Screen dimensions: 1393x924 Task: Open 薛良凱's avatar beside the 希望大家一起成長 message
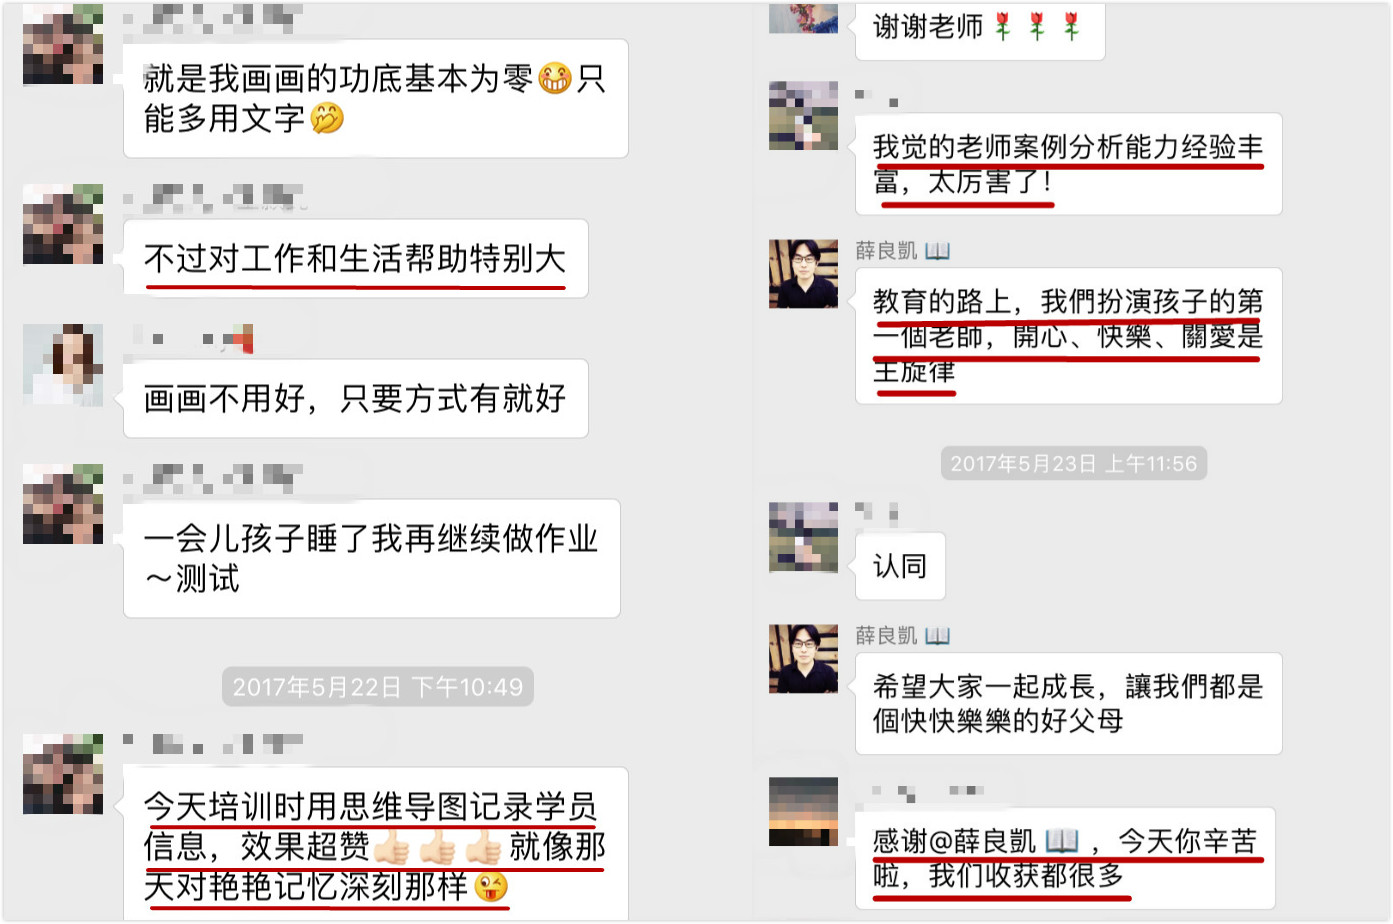pos(803,658)
